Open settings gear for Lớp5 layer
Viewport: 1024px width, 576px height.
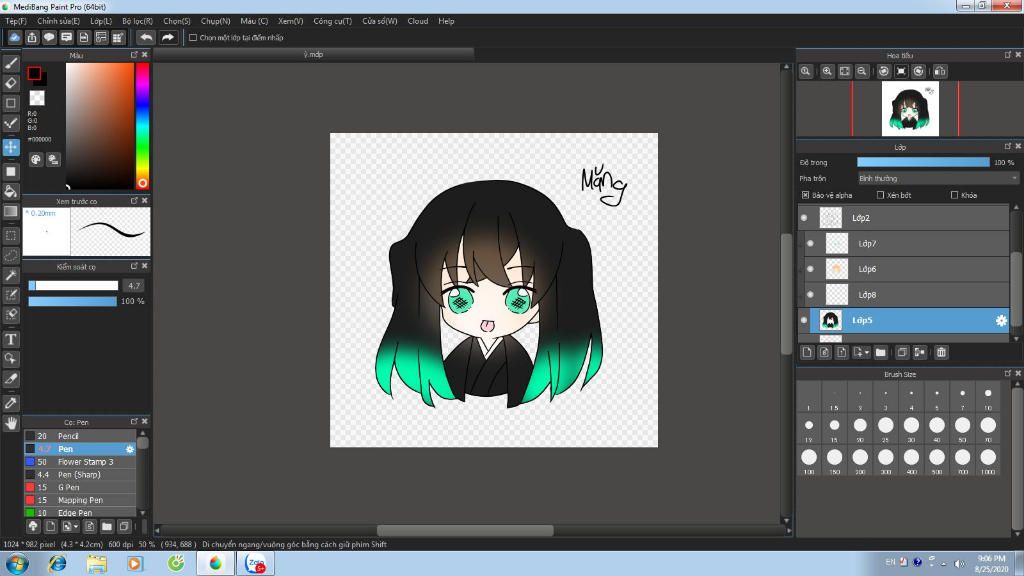point(1000,321)
